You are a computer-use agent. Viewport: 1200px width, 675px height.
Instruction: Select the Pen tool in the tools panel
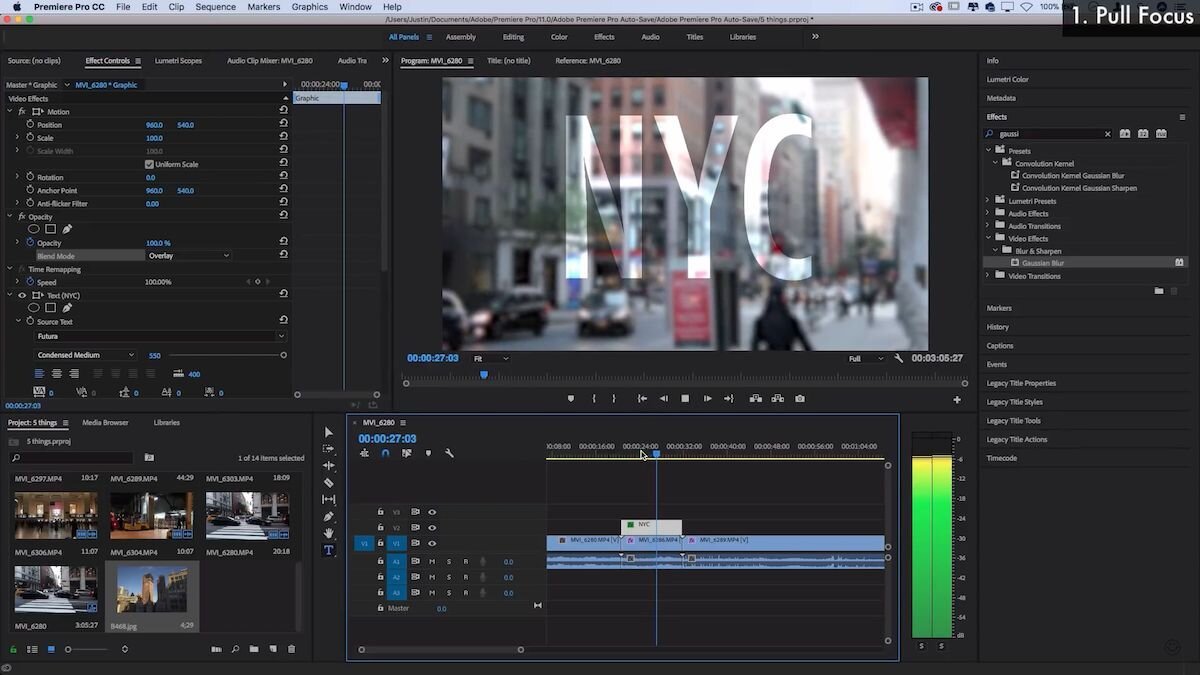329,517
